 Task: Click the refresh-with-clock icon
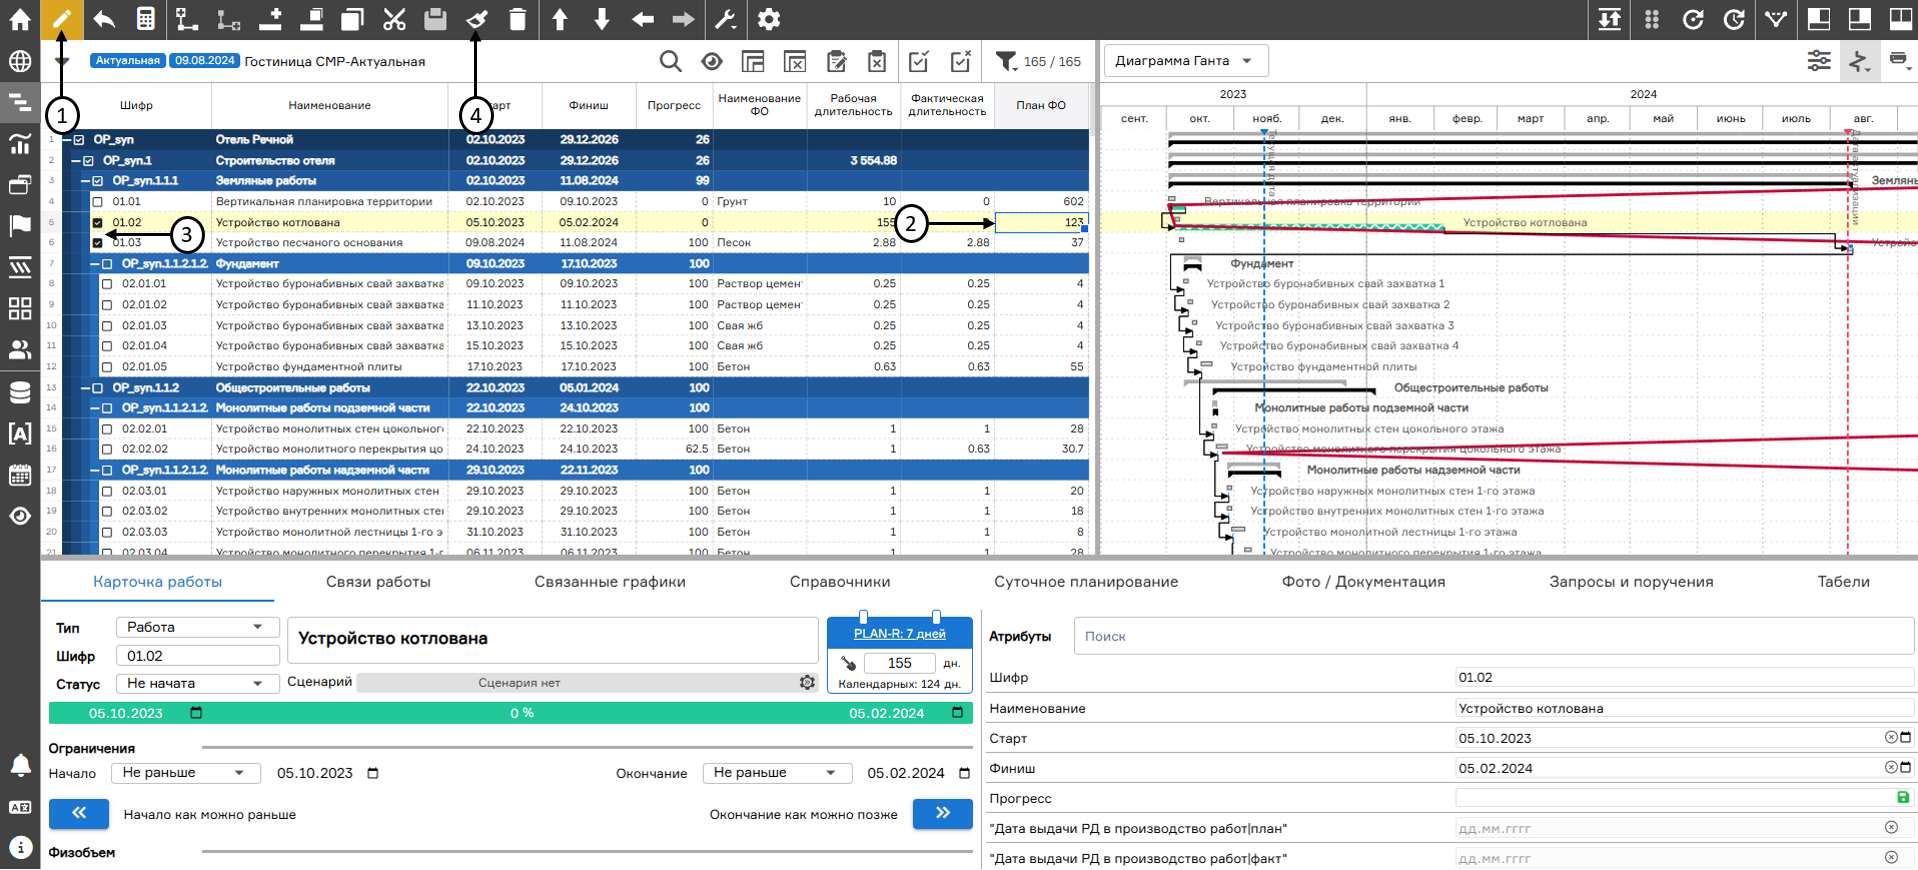point(1735,19)
